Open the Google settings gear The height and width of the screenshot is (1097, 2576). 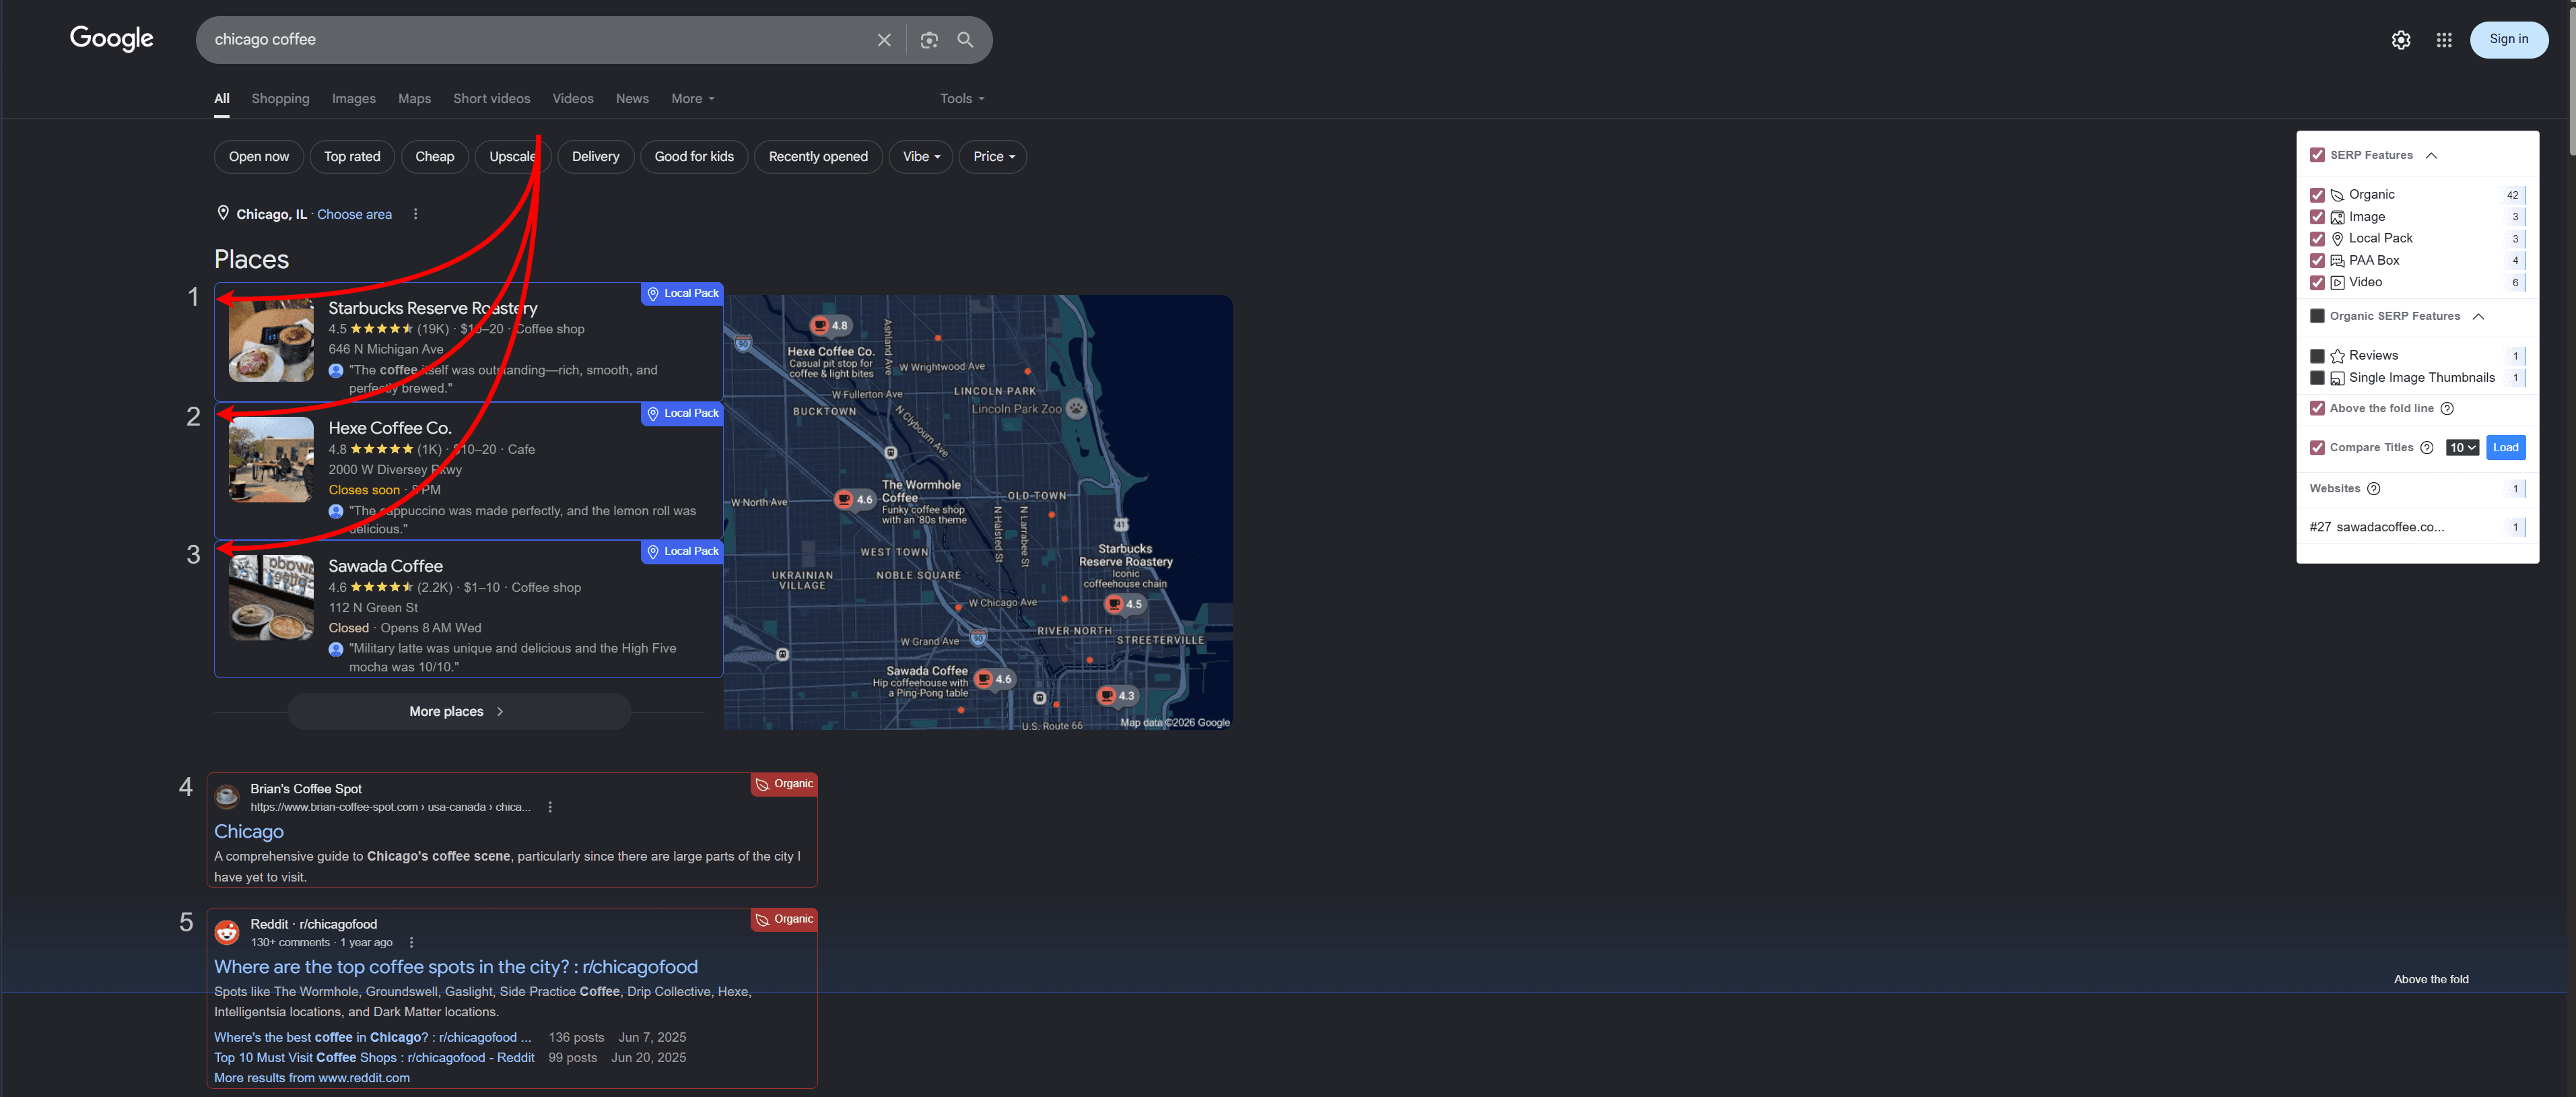[x=2401, y=40]
